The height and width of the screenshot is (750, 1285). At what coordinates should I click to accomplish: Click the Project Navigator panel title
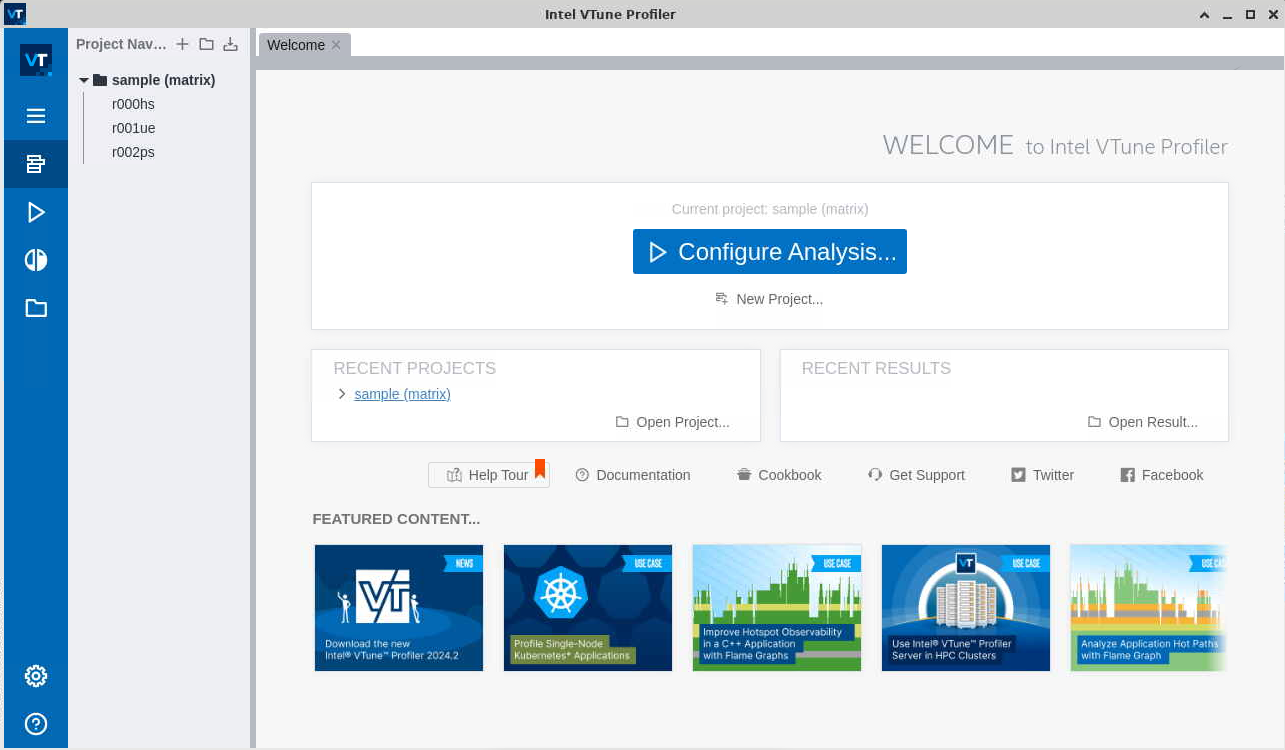point(121,44)
